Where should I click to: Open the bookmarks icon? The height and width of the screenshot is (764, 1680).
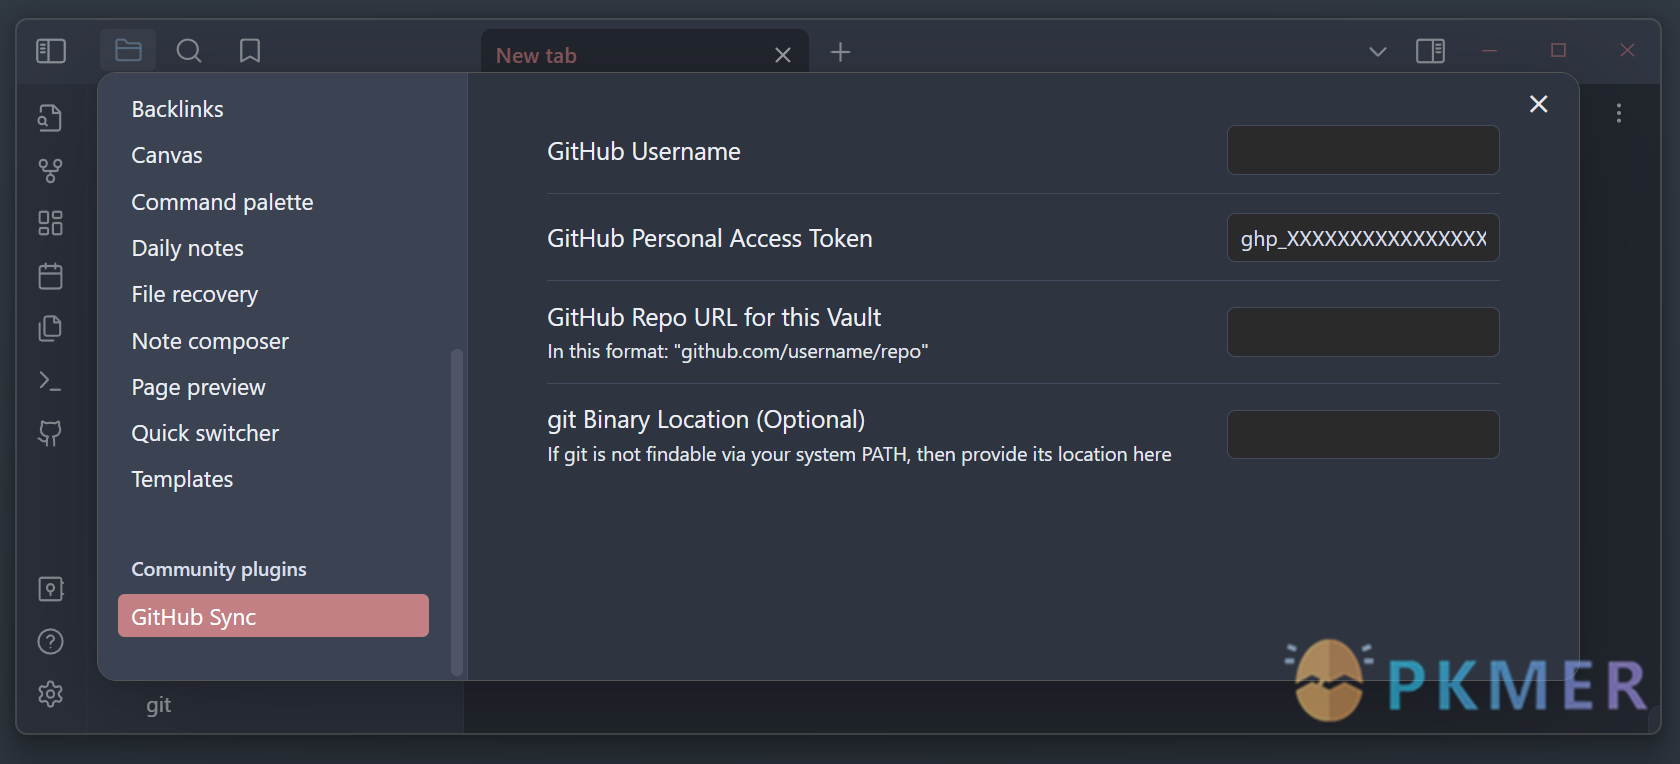[250, 51]
